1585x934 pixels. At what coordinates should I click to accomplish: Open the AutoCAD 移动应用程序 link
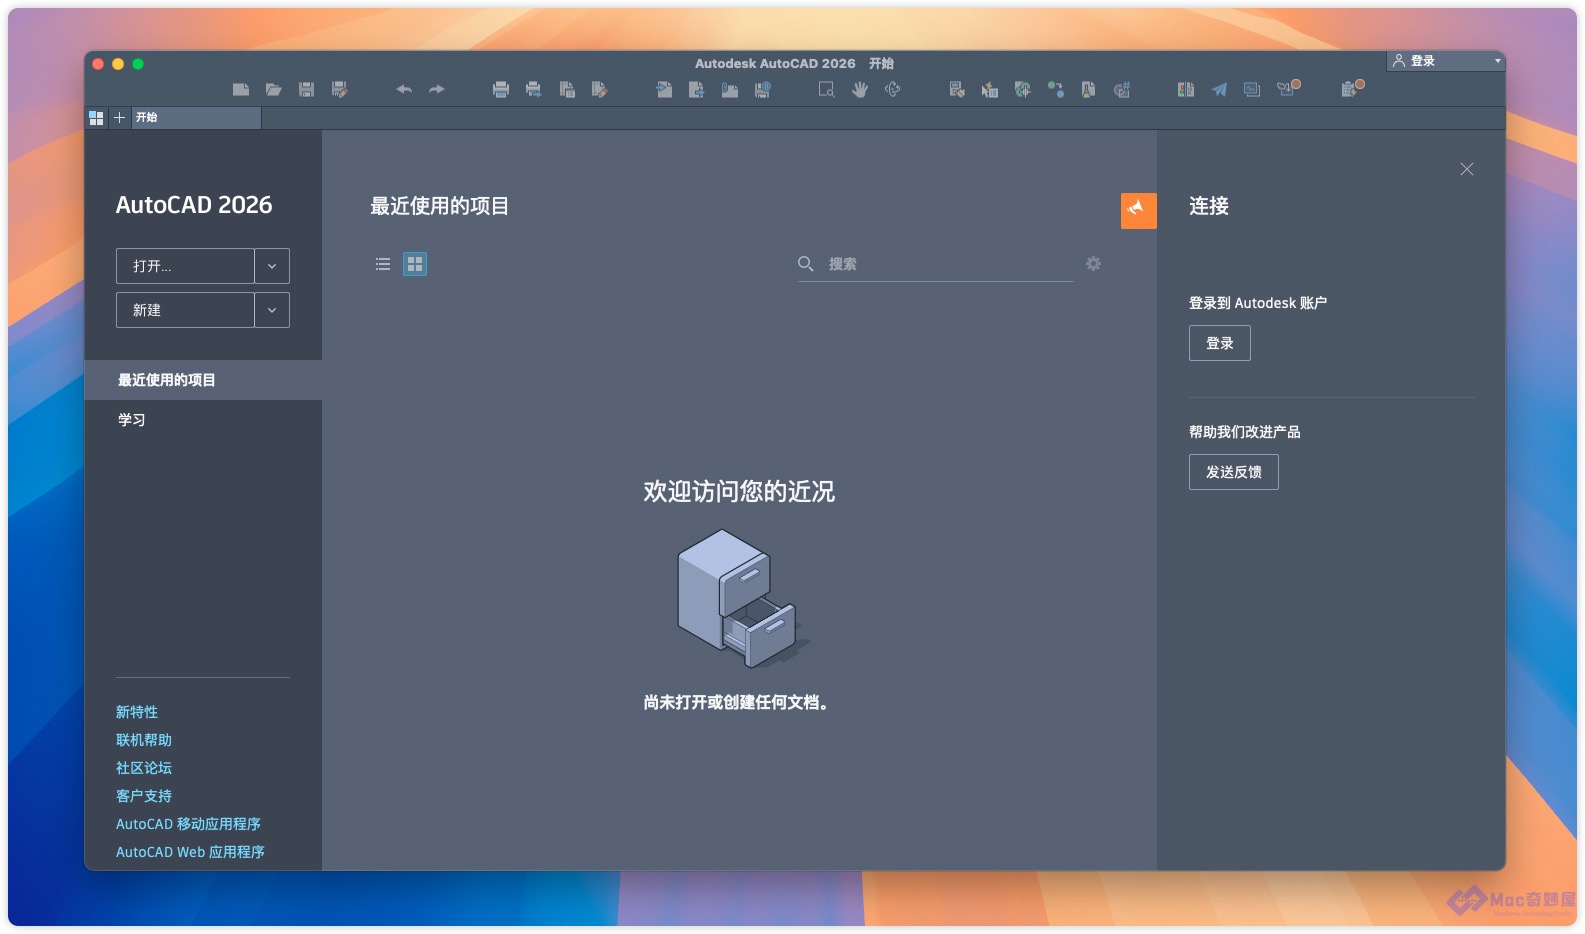pos(188,824)
